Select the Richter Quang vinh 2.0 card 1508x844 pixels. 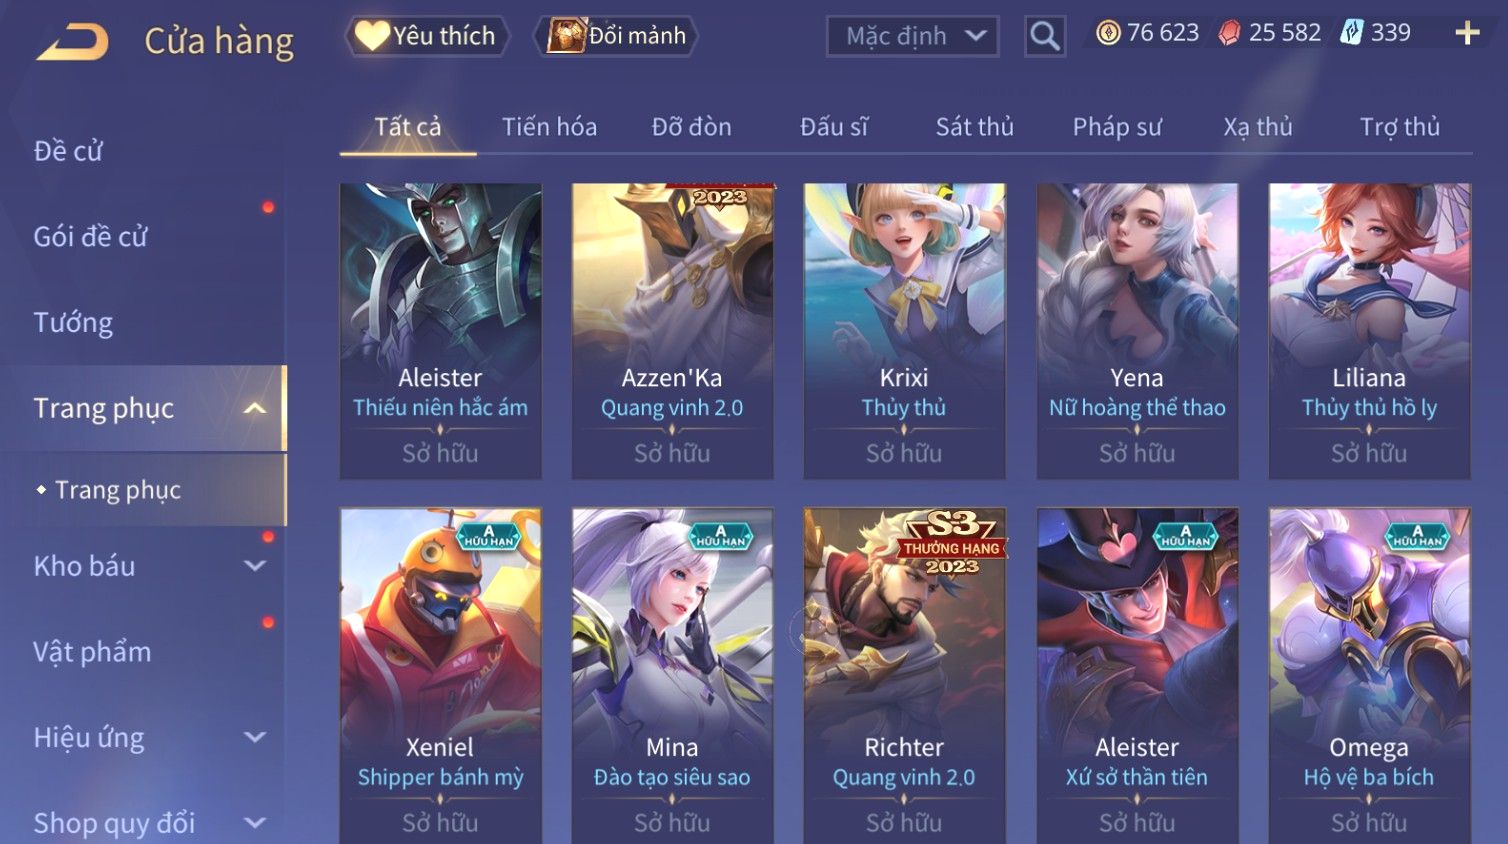point(904,675)
